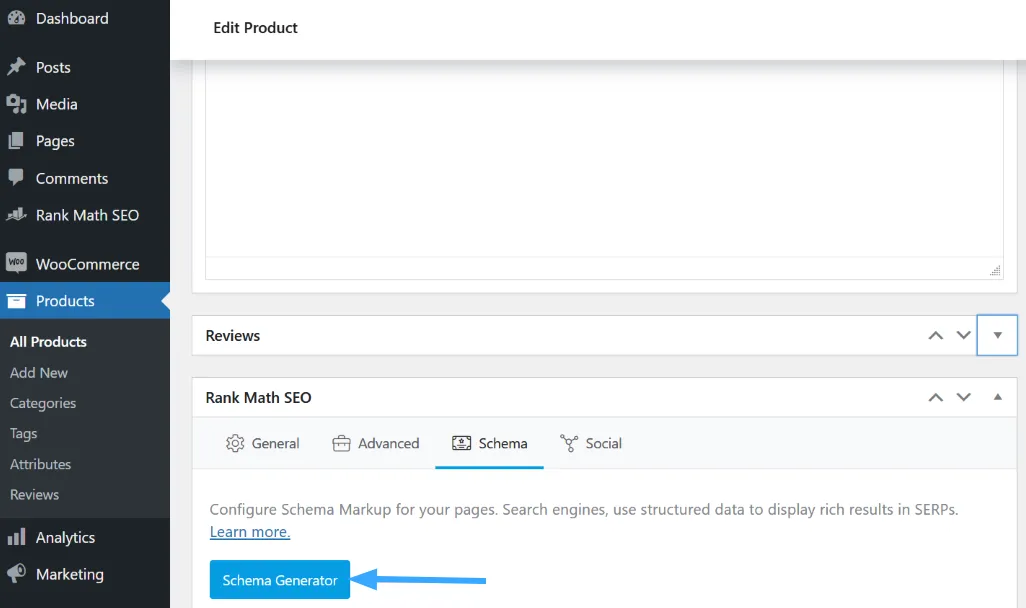Image resolution: width=1026 pixels, height=608 pixels.
Task: Click the Schema Generator button
Action: pos(279,580)
